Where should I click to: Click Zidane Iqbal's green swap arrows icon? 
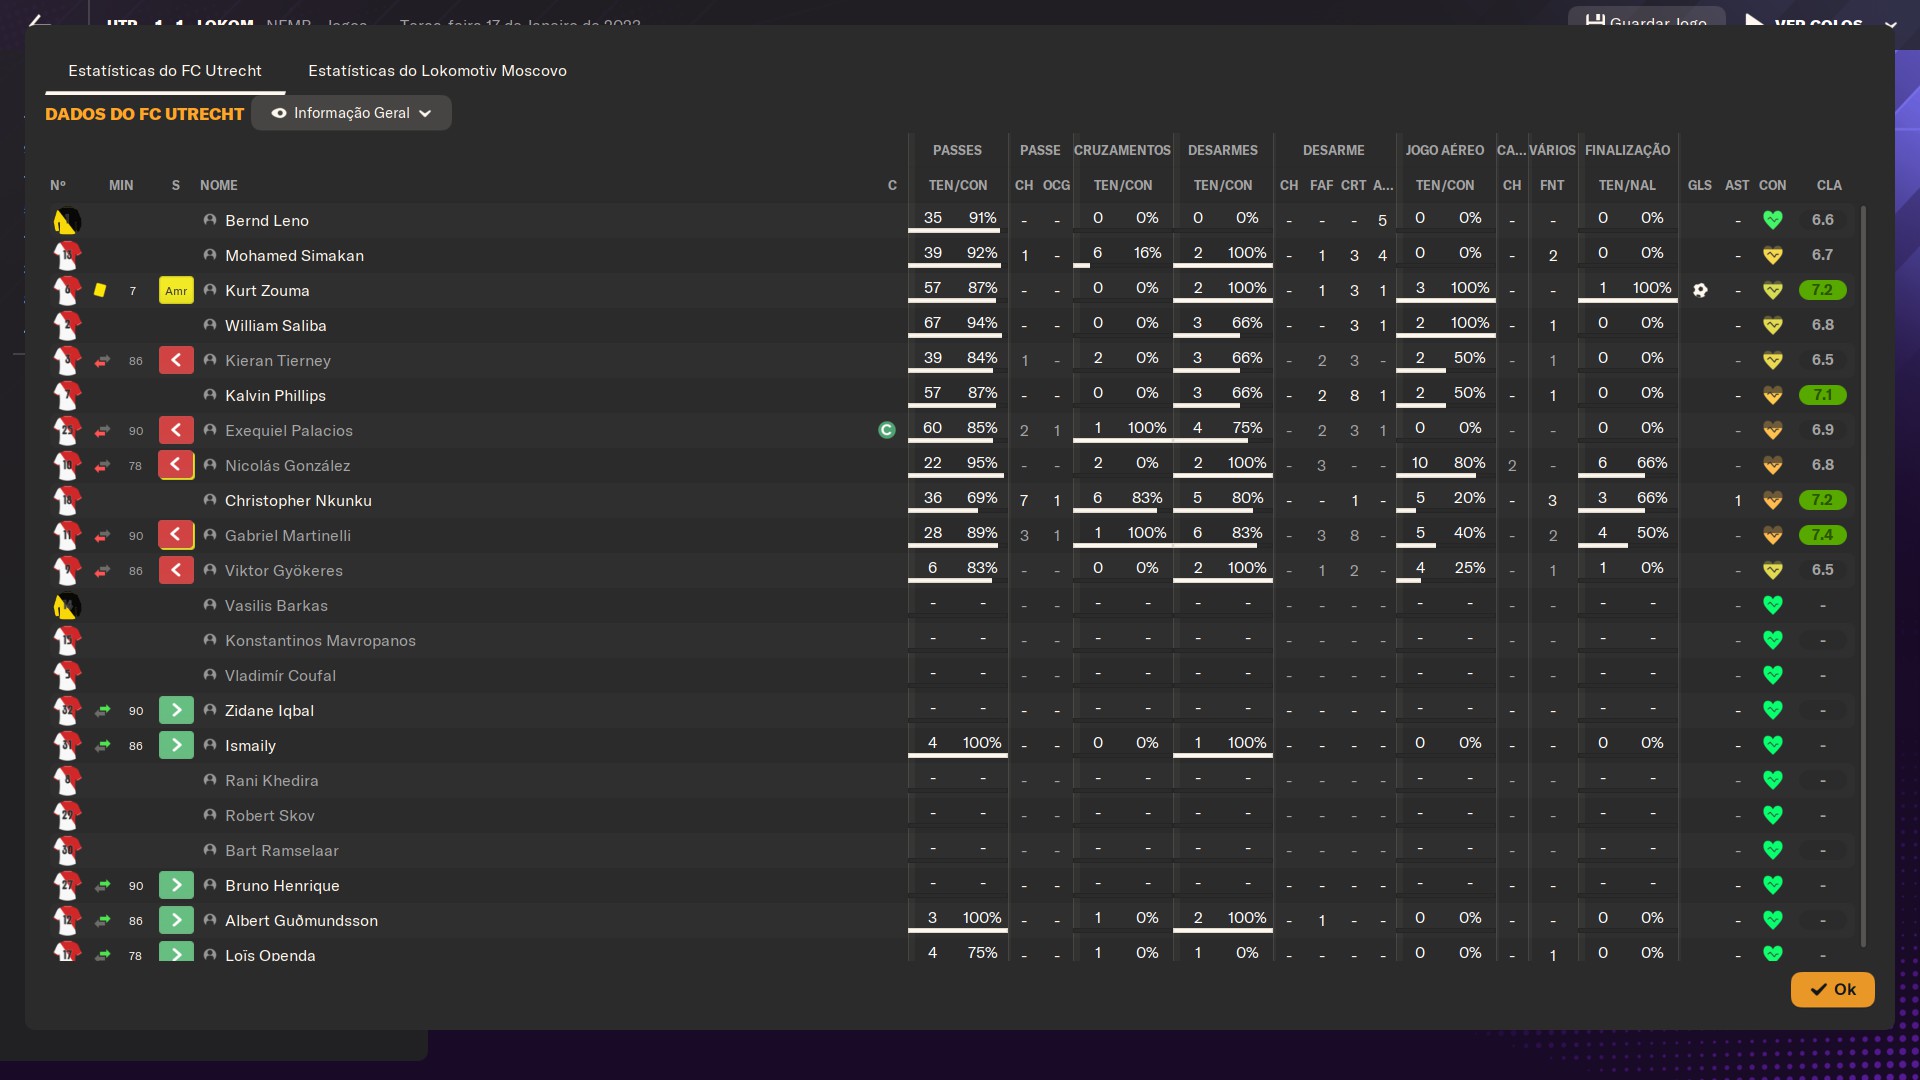point(102,711)
